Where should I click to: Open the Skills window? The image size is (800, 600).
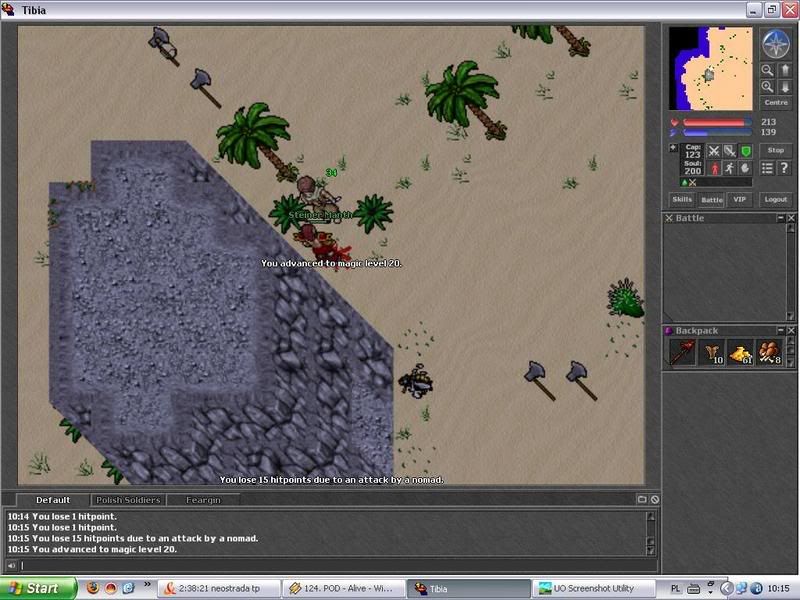pyautogui.click(x=682, y=199)
